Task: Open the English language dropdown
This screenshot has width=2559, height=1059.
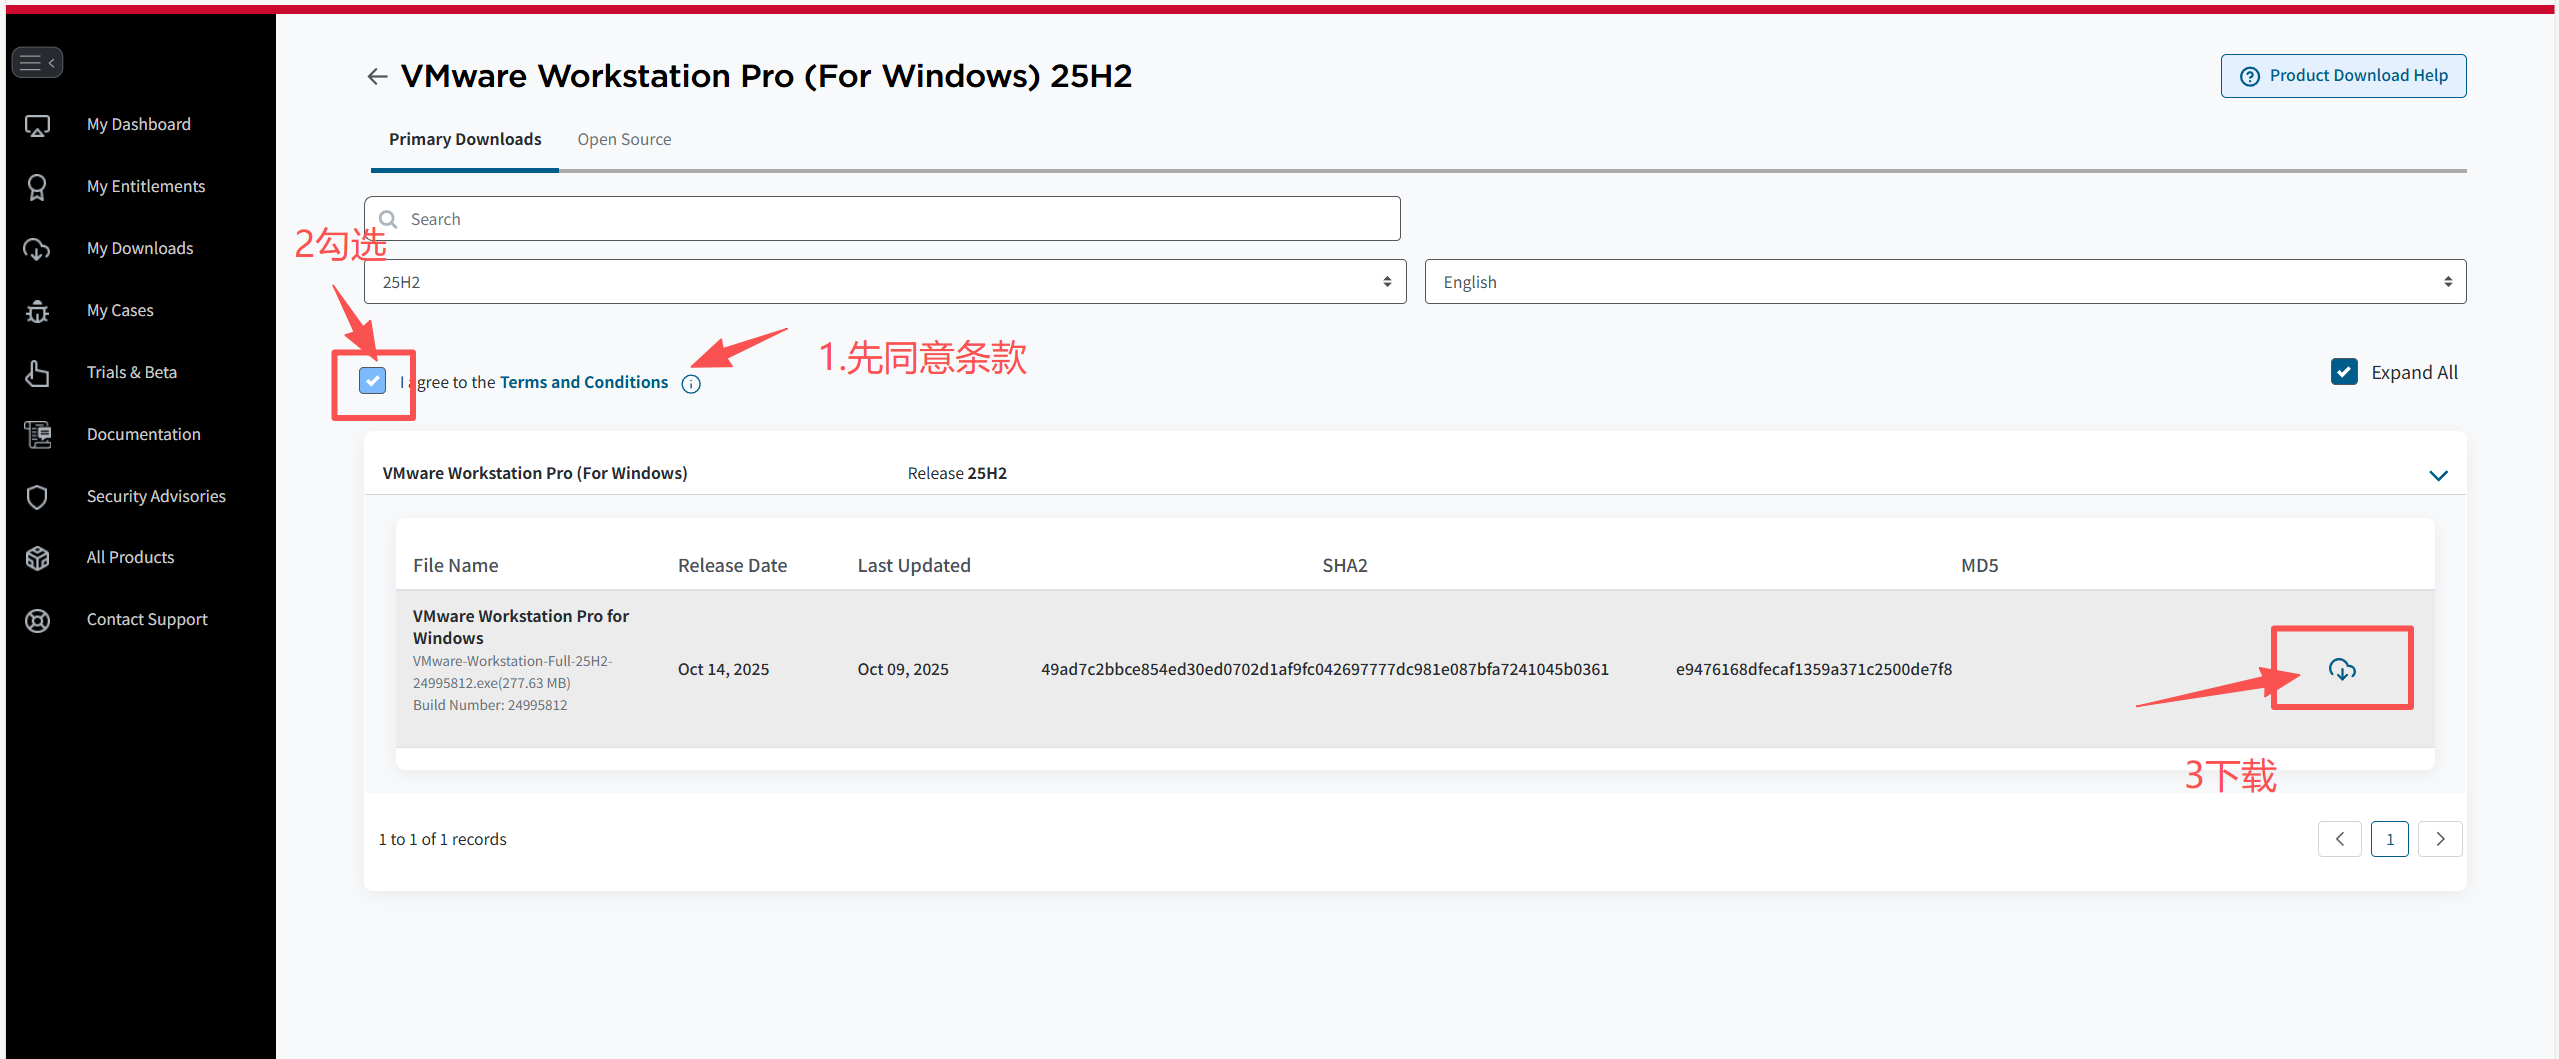Action: [1945, 282]
